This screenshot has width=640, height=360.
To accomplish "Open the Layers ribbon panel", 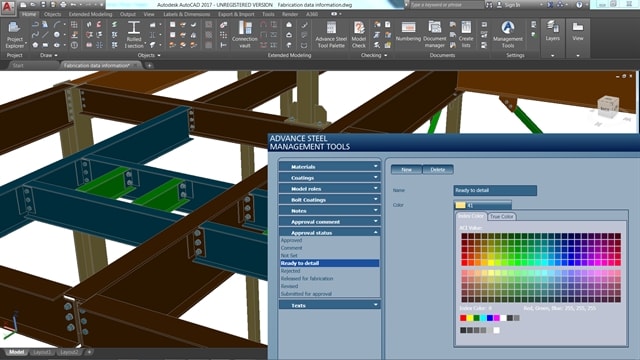I will 553,31.
